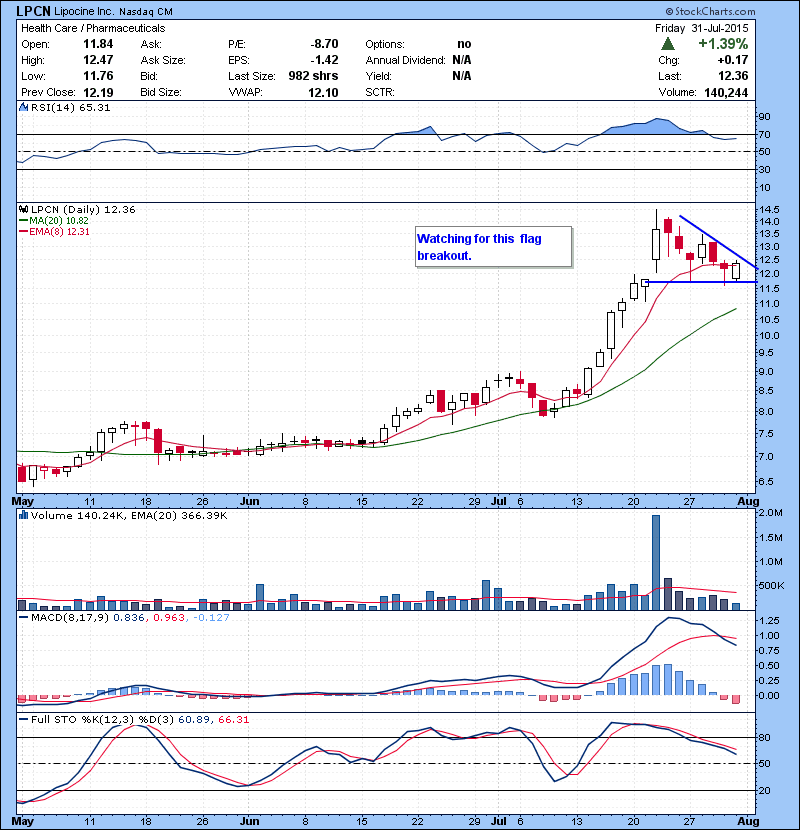Image resolution: width=800 pixels, height=830 pixels.
Task: Click the Prev Close value 12.19
Action: [x=98, y=92]
